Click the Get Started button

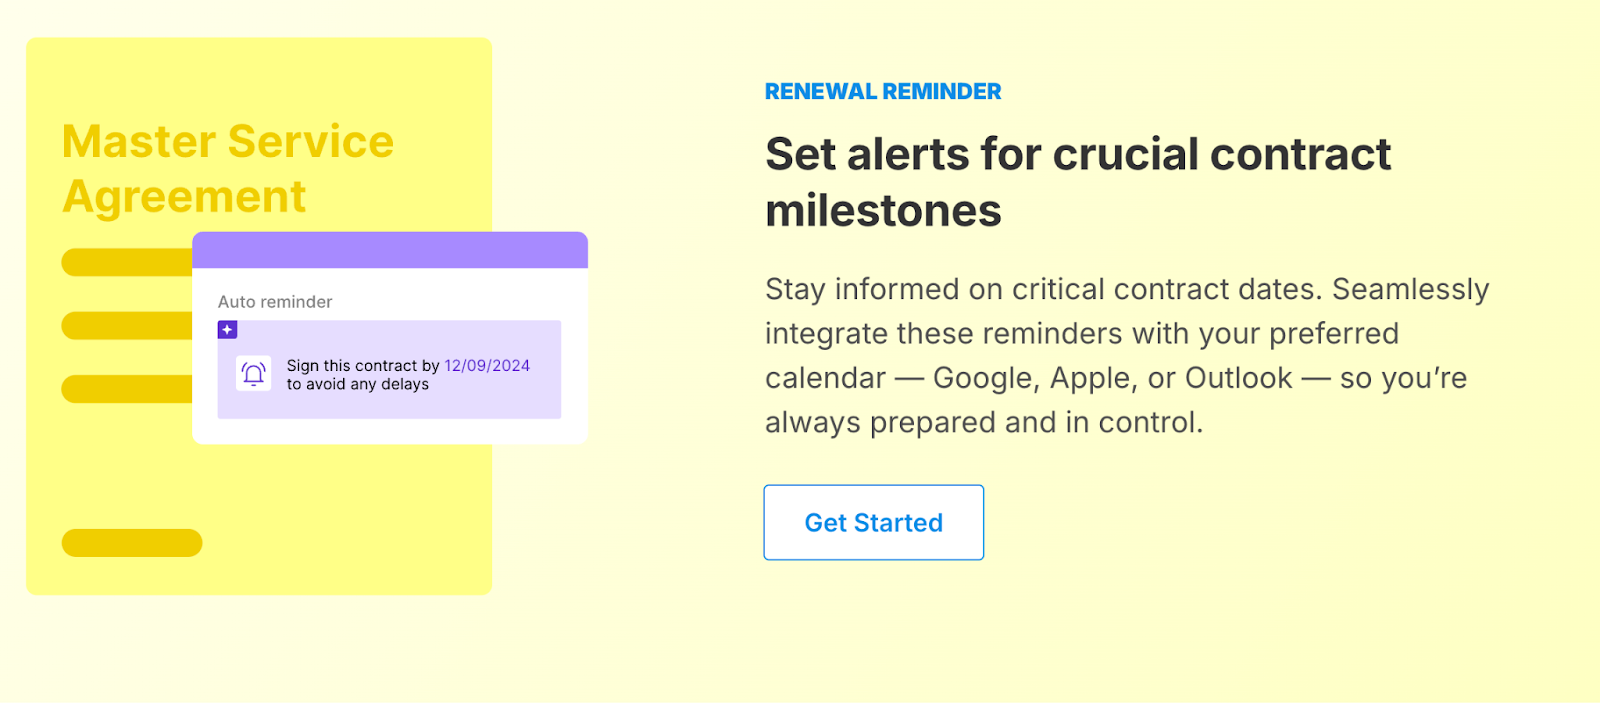click(x=873, y=522)
